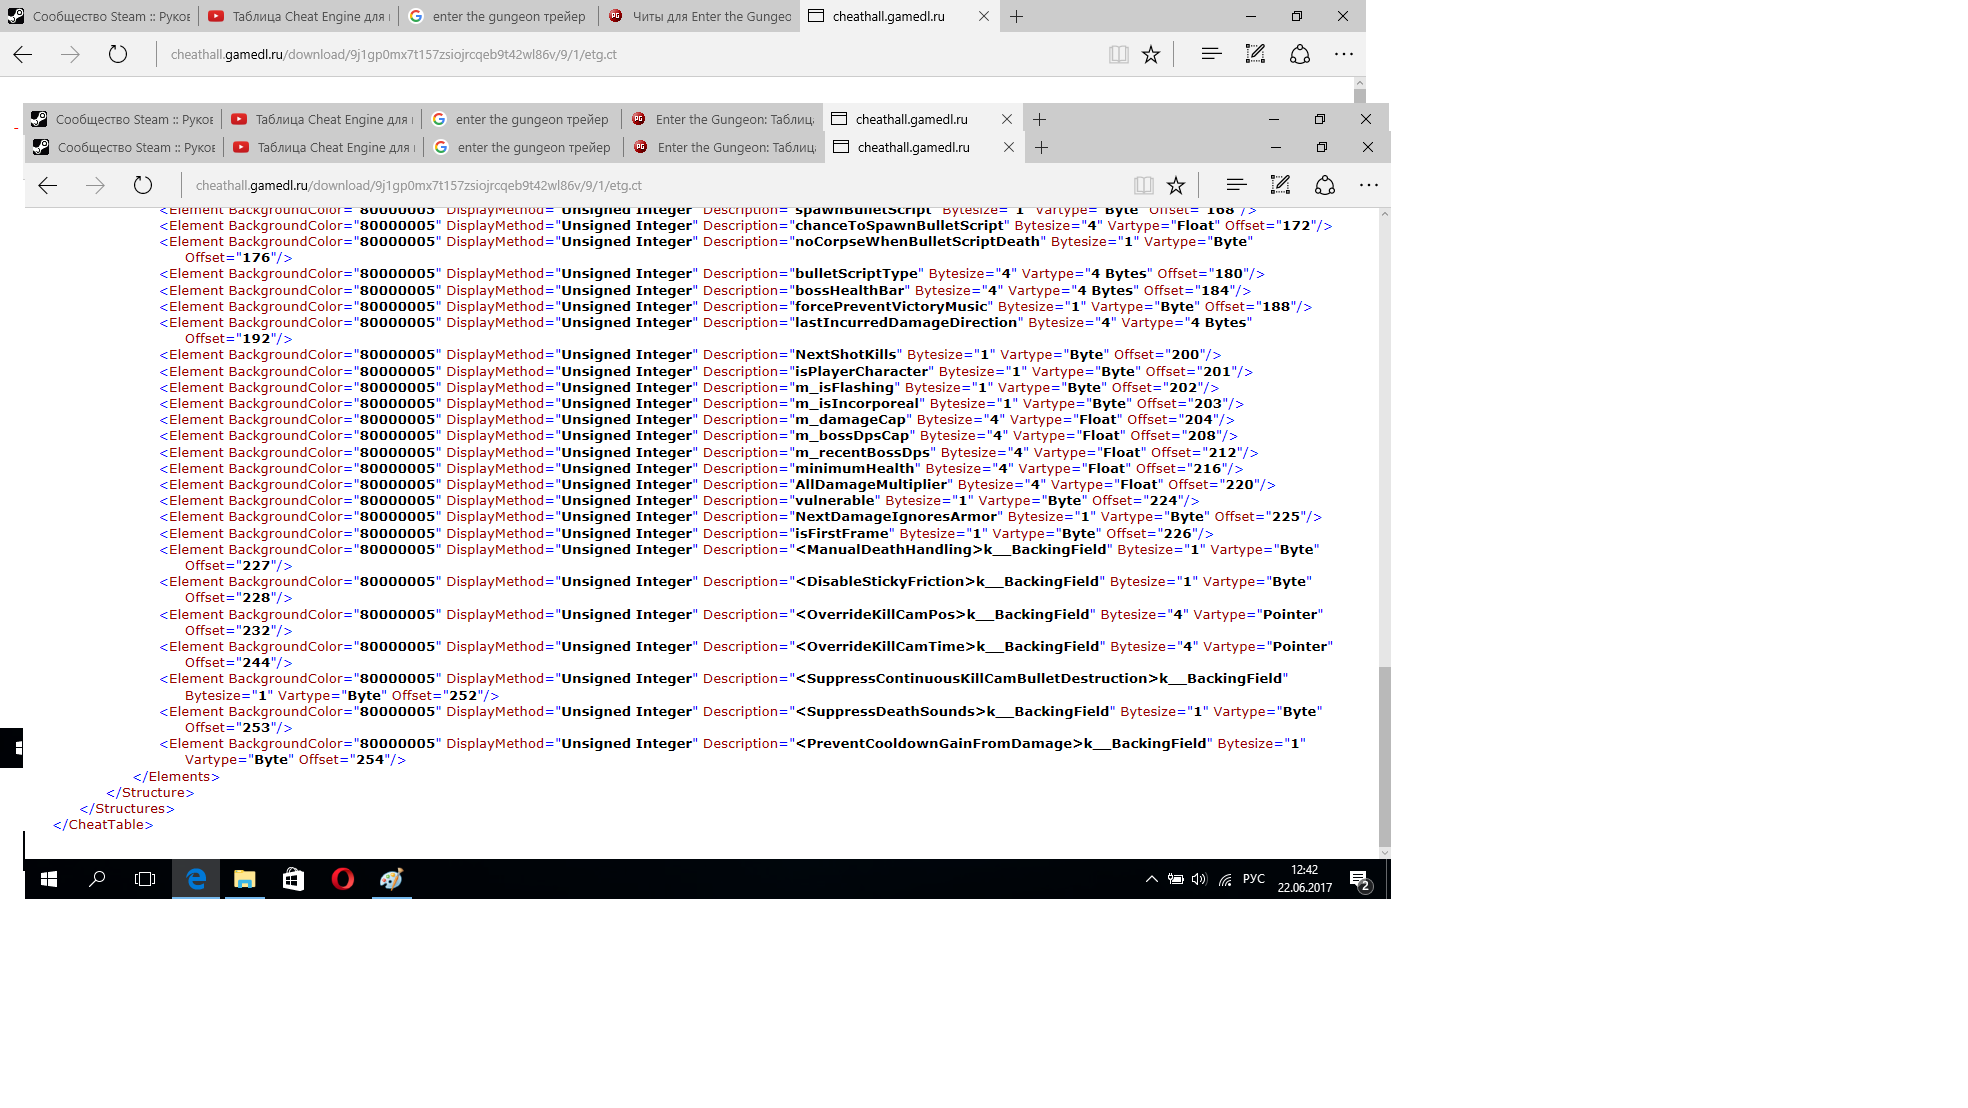
Task: Click the web note icon in the nested toolbar
Action: coord(1280,185)
